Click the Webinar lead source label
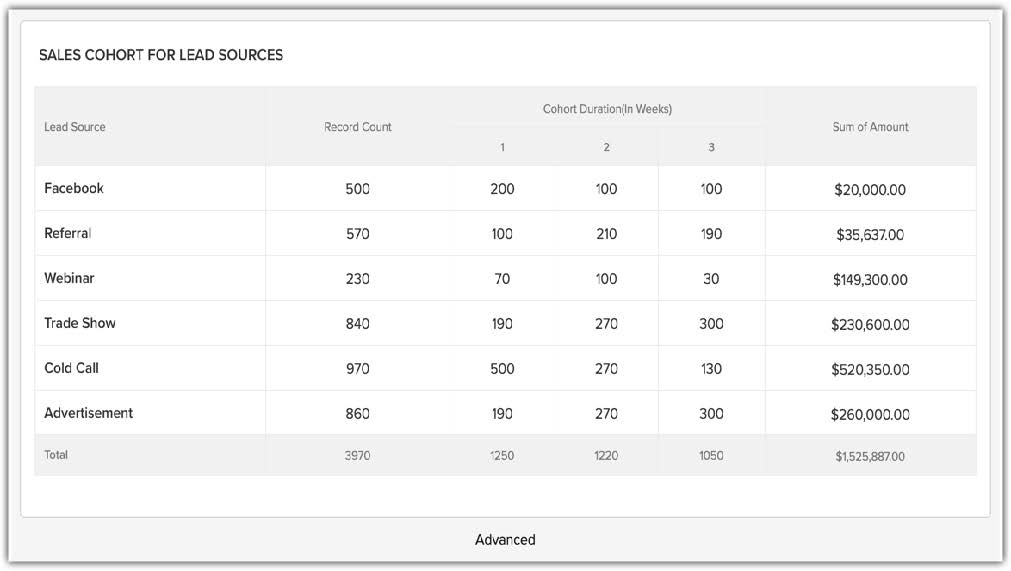Screen dimensions: 1011x571 pyautogui.click(x=69, y=278)
